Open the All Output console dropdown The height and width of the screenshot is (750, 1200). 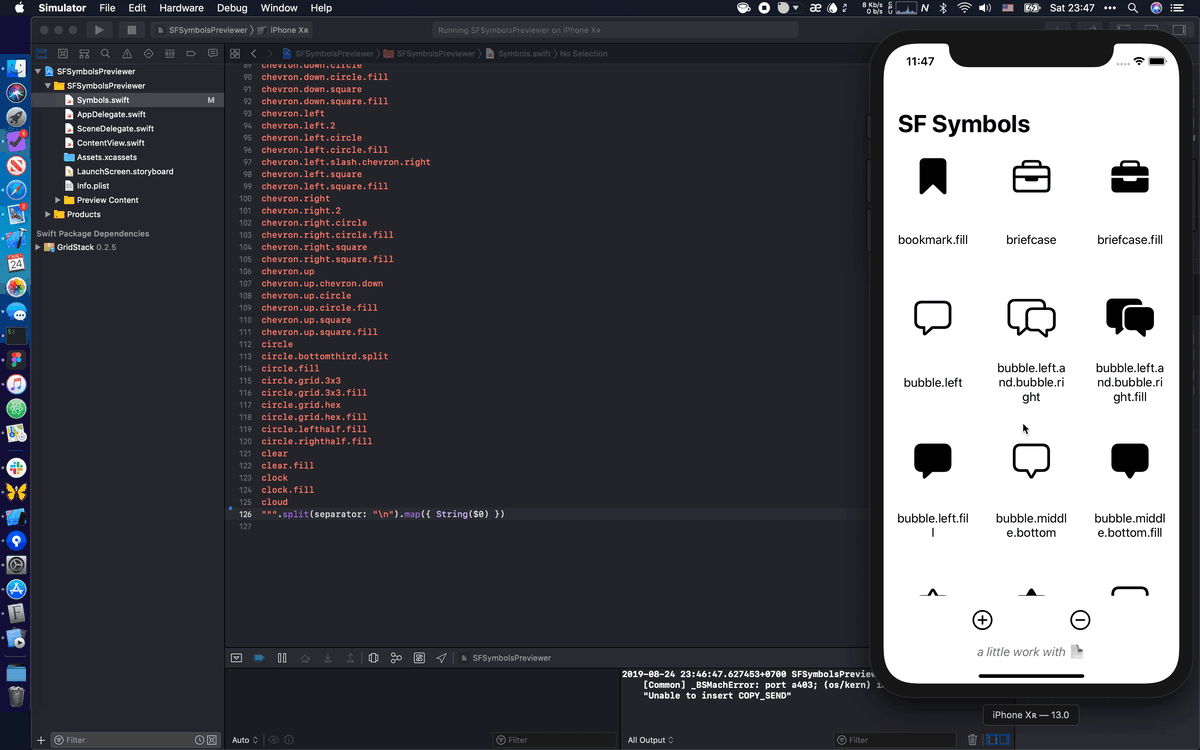[650, 740]
